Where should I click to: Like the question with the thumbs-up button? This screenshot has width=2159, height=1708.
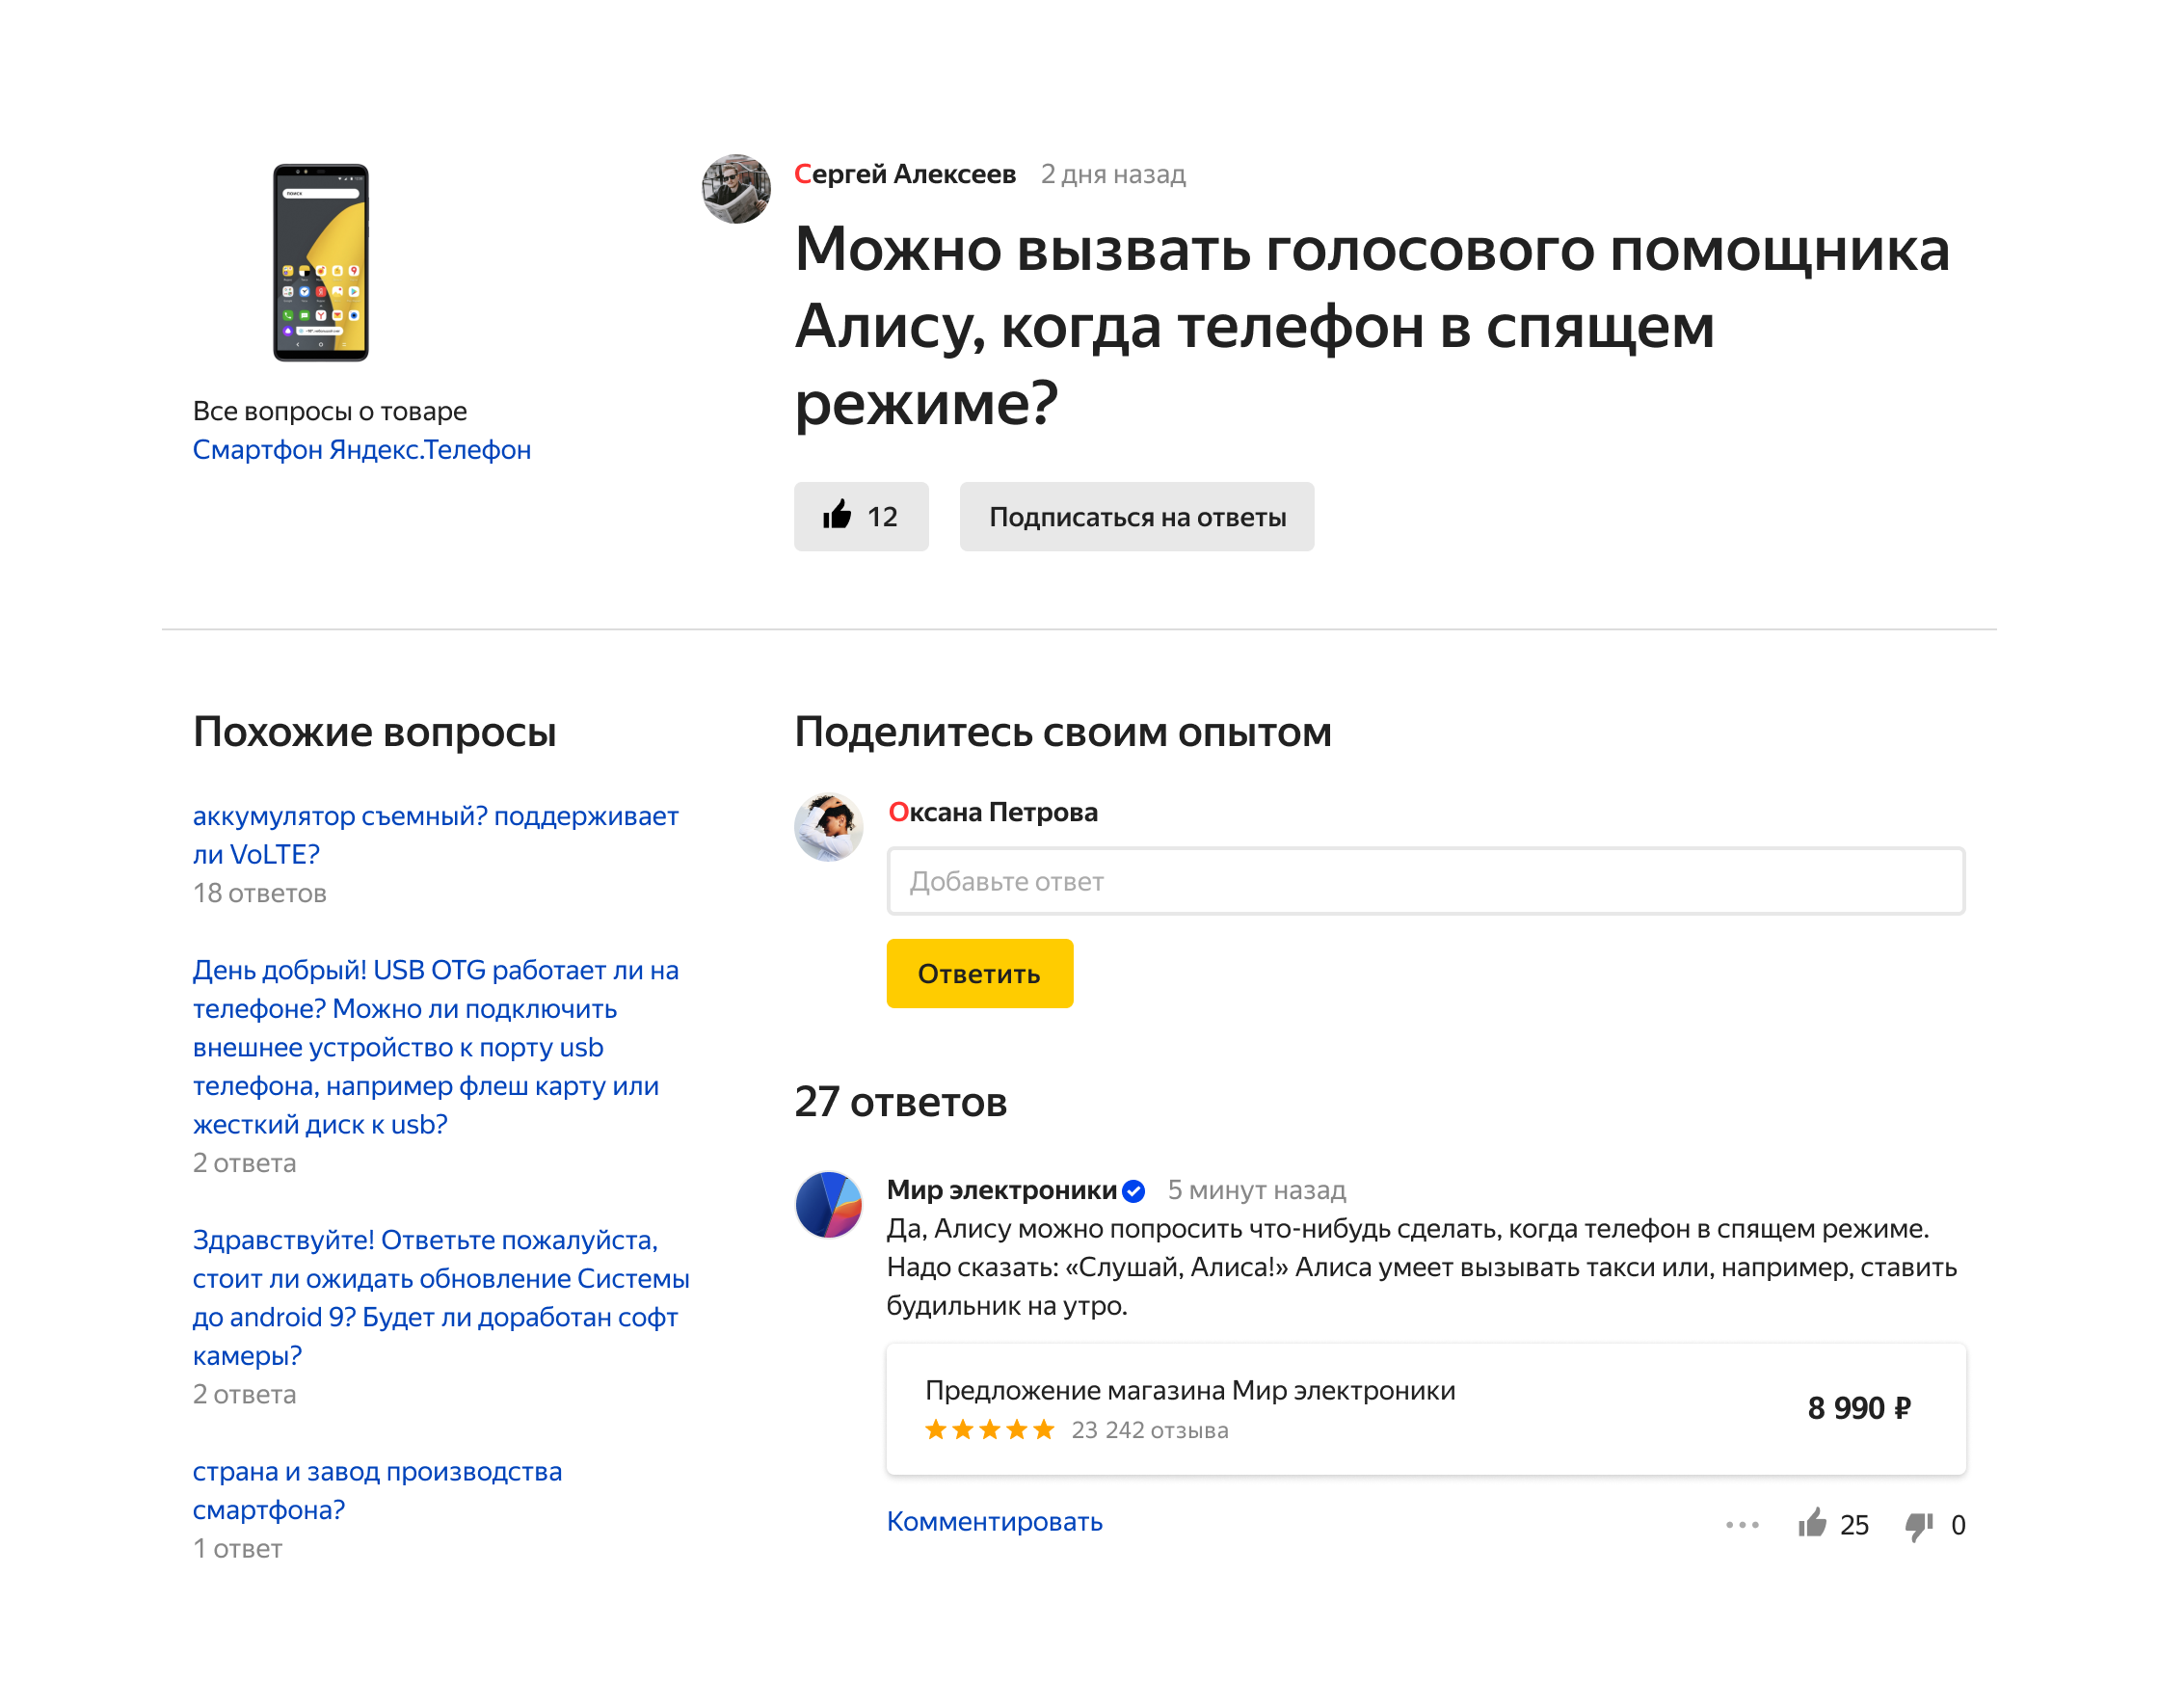pyautogui.click(x=860, y=516)
